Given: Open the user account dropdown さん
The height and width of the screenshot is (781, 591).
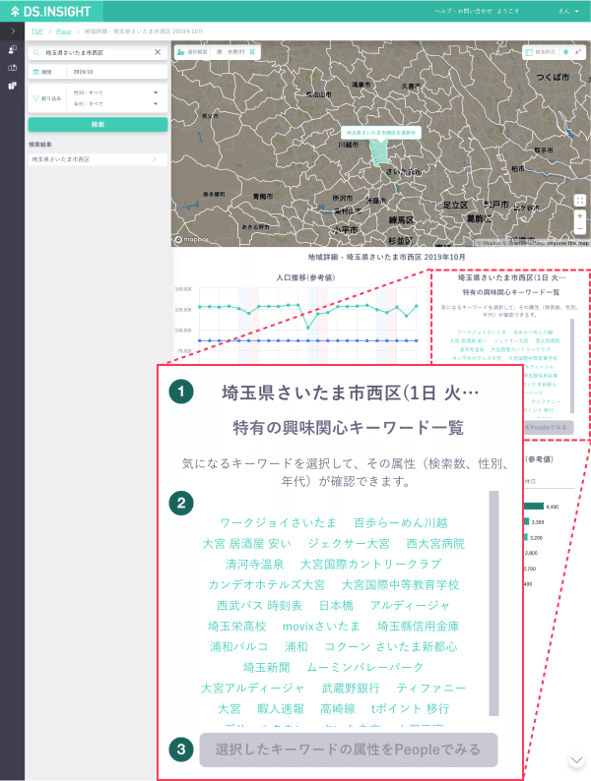Looking at the screenshot, I should click(x=569, y=11).
